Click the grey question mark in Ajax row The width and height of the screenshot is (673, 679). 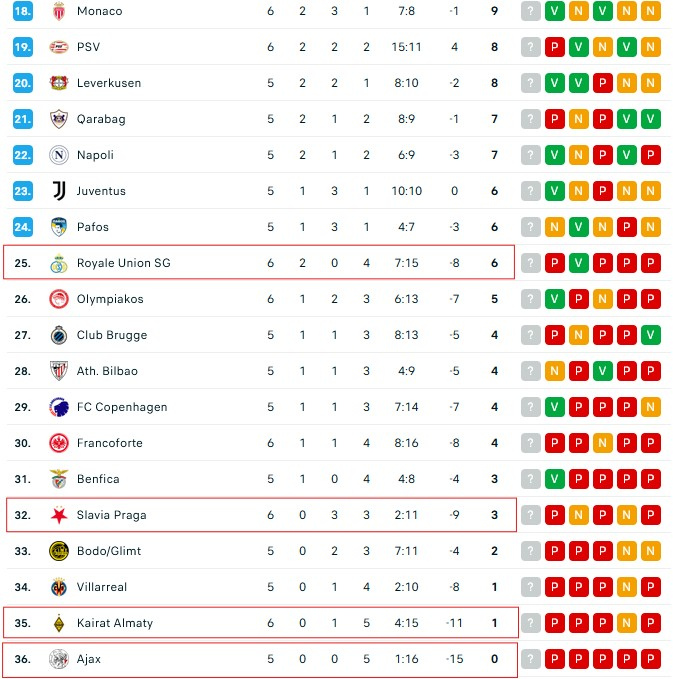coord(530,659)
